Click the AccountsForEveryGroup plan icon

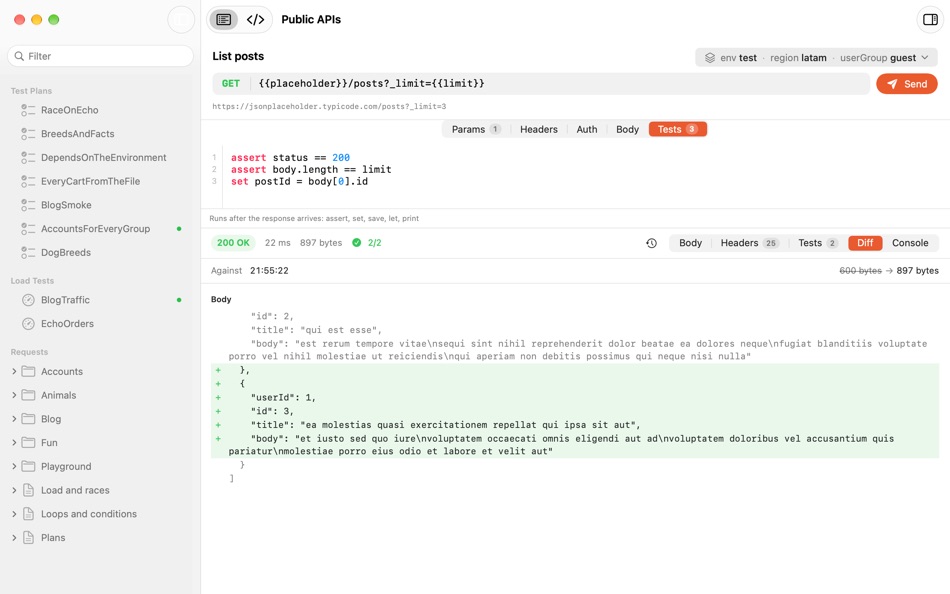coord(28,229)
